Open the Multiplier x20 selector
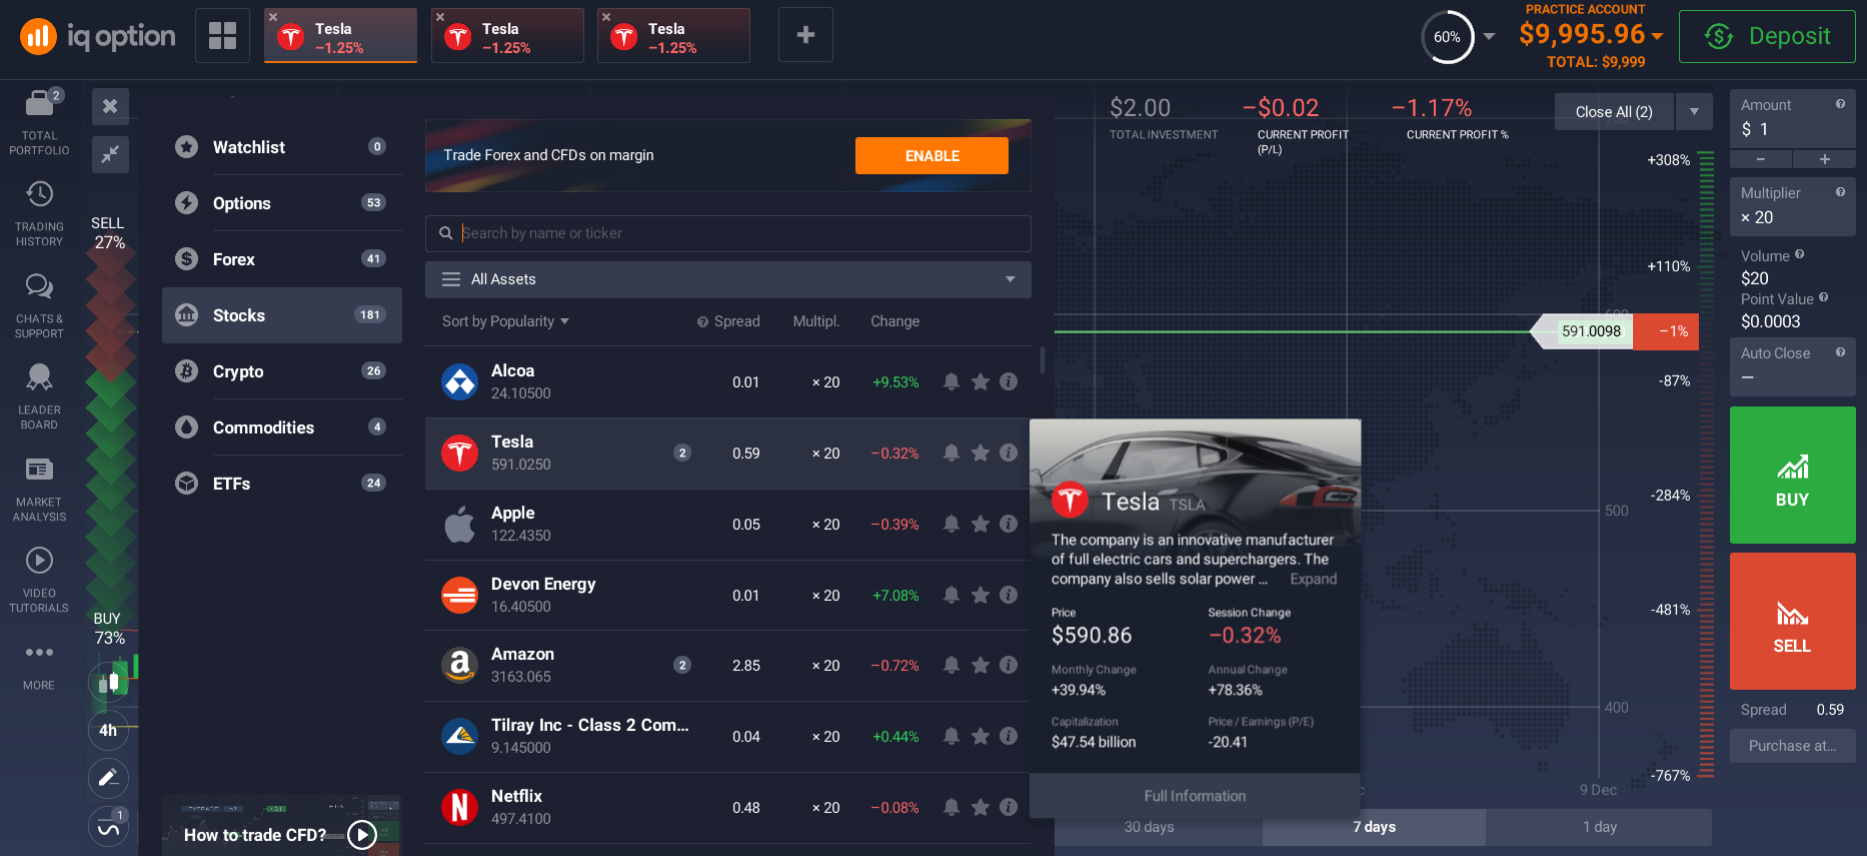The height and width of the screenshot is (856, 1867). tap(1792, 207)
